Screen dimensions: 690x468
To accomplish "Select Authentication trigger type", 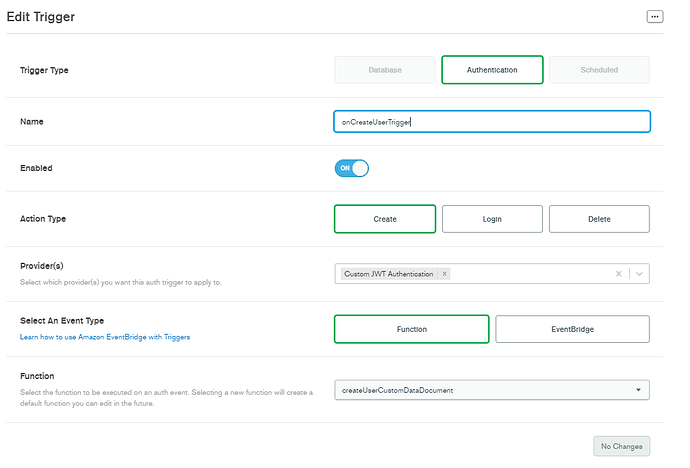I will [492, 70].
